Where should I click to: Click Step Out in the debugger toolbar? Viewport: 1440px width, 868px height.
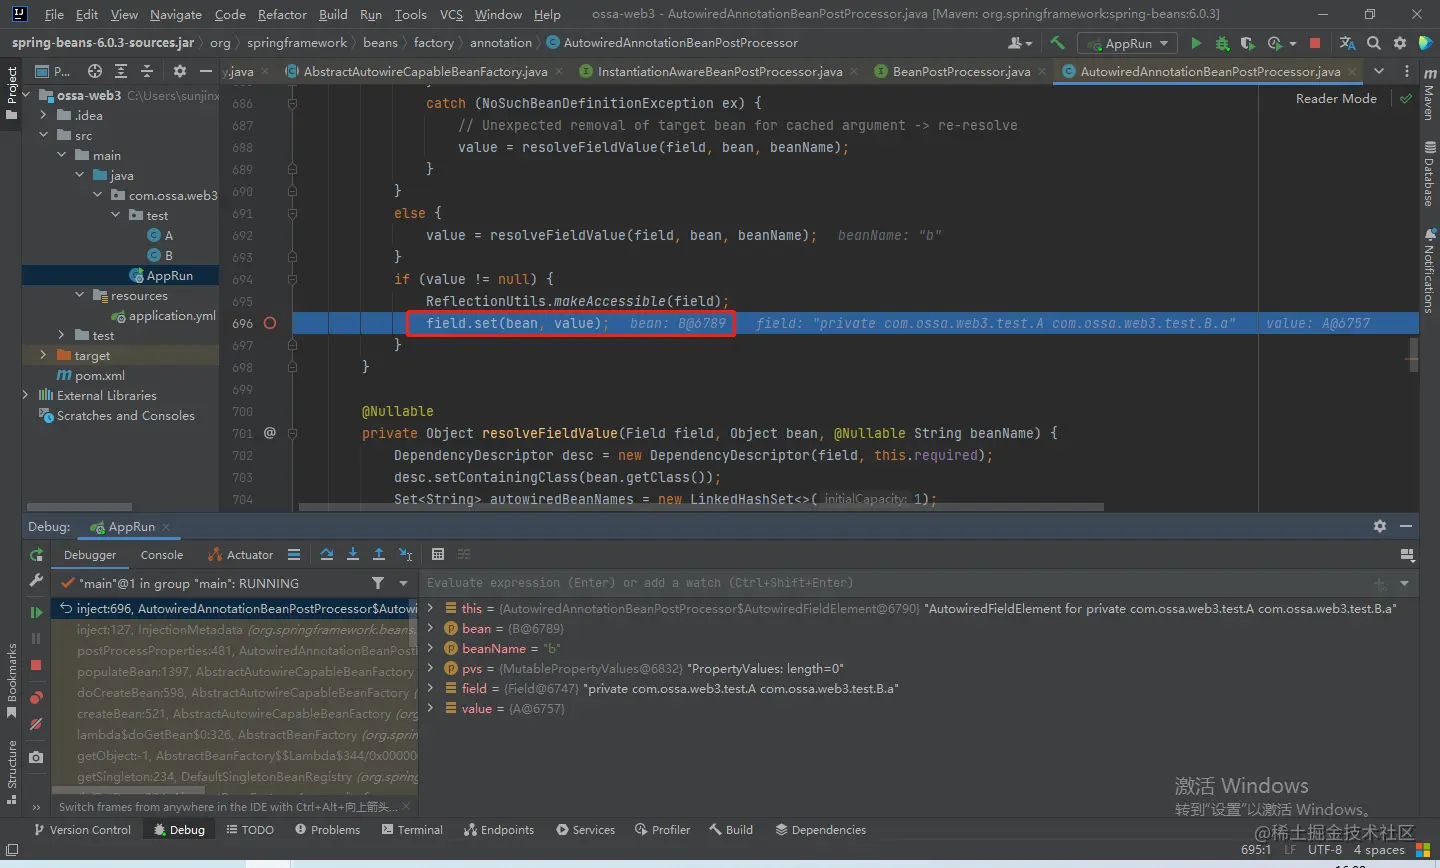[x=379, y=554]
